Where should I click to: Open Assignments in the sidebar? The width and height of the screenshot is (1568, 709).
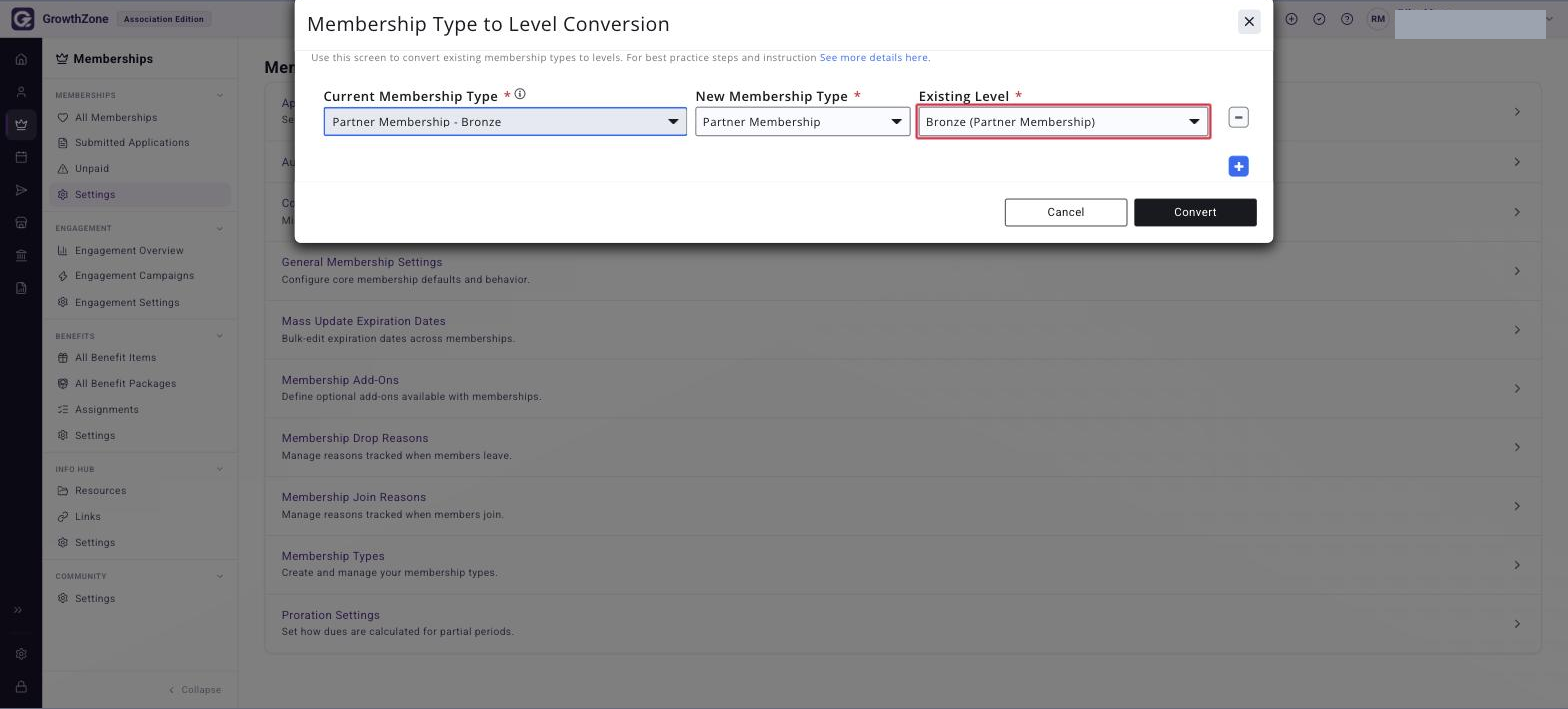point(139,410)
